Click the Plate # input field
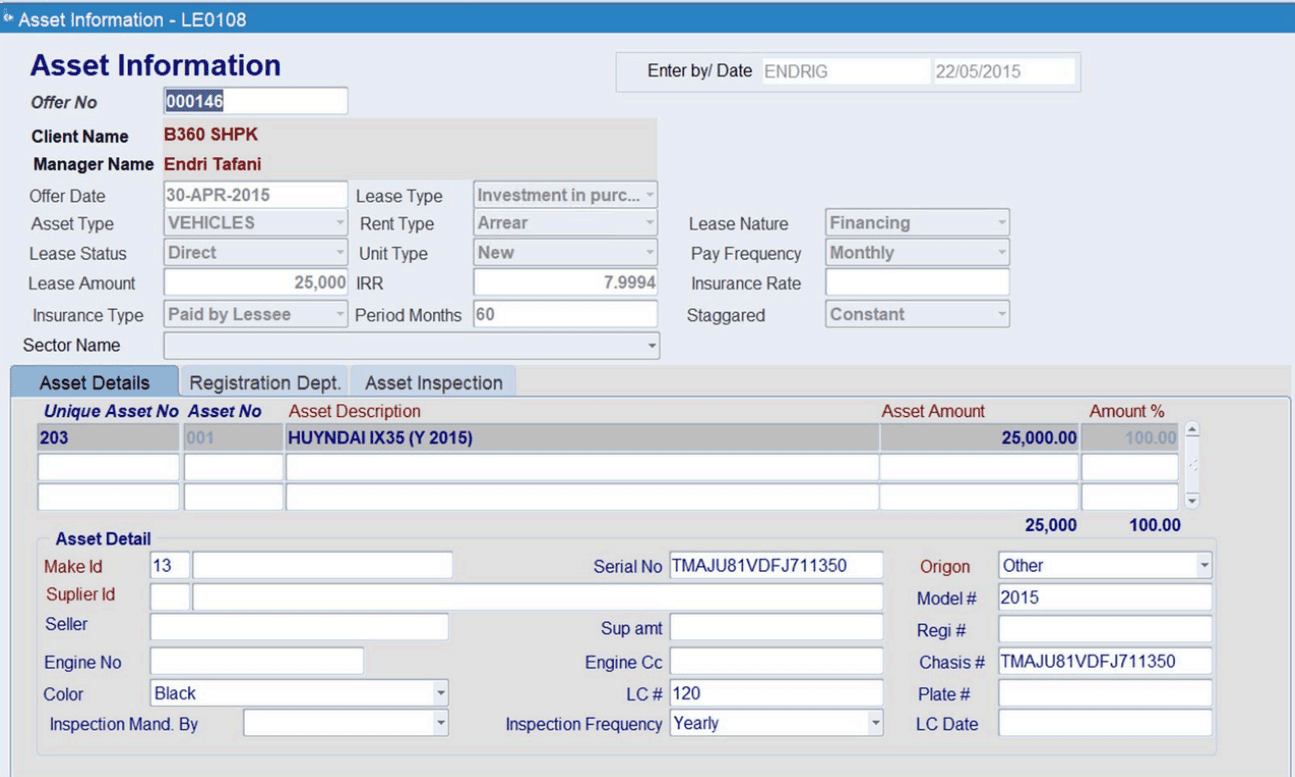The height and width of the screenshot is (777, 1295). tap(1104, 693)
